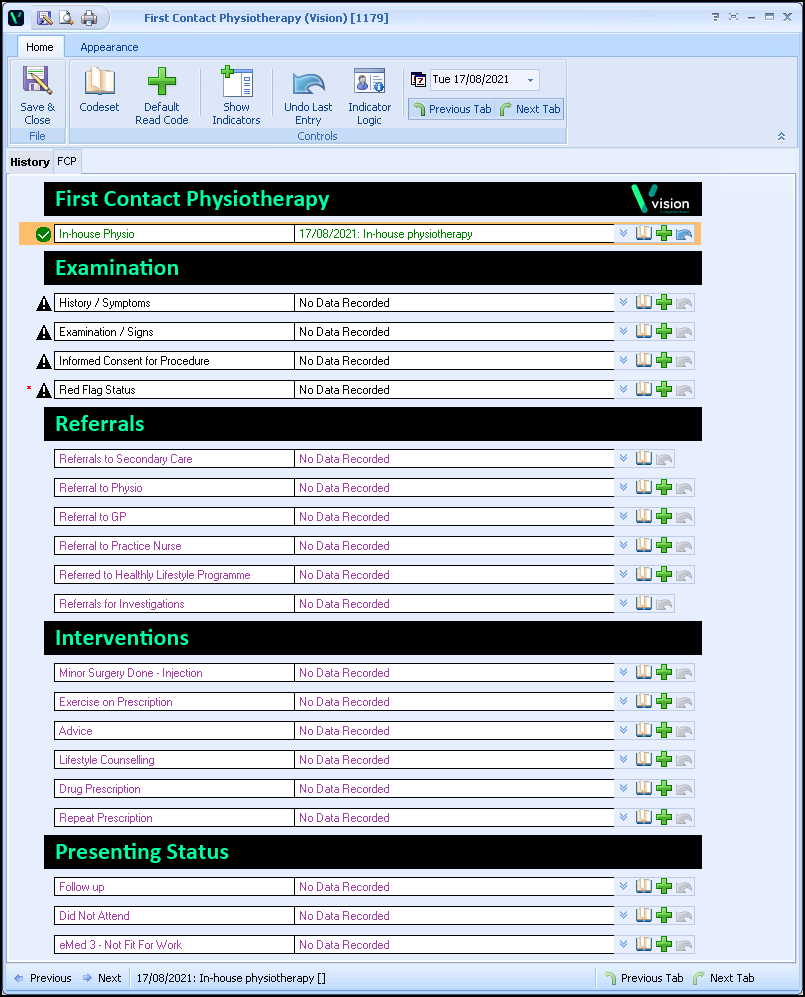This screenshot has width=805, height=997.
Task: Expand the Drug Prescription row chevron
Action: 623,789
